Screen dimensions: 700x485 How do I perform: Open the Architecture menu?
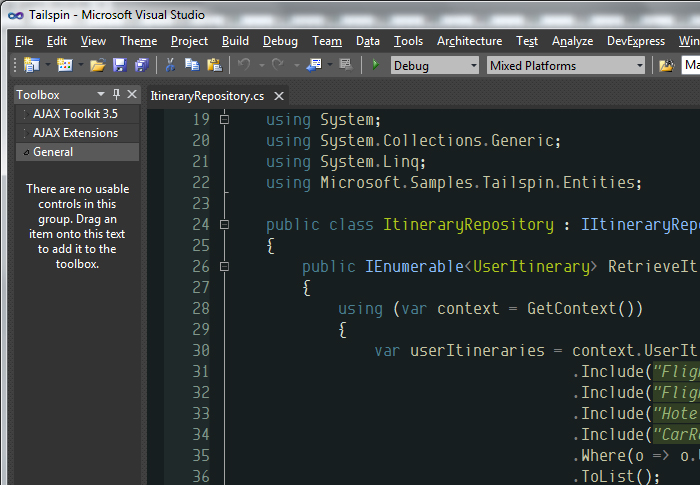[x=469, y=41]
